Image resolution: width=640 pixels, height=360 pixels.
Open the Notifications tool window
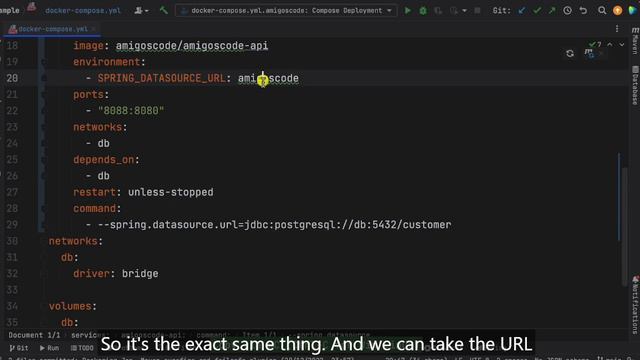point(635,305)
